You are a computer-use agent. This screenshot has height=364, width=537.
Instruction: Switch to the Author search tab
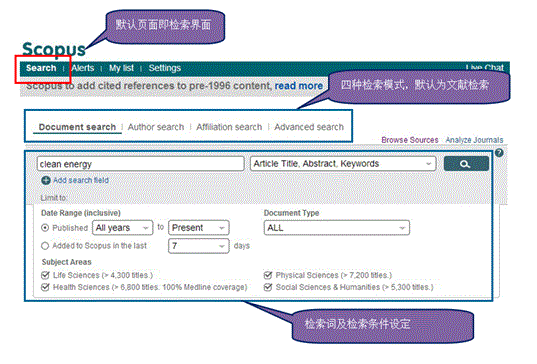tap(156, 127)
